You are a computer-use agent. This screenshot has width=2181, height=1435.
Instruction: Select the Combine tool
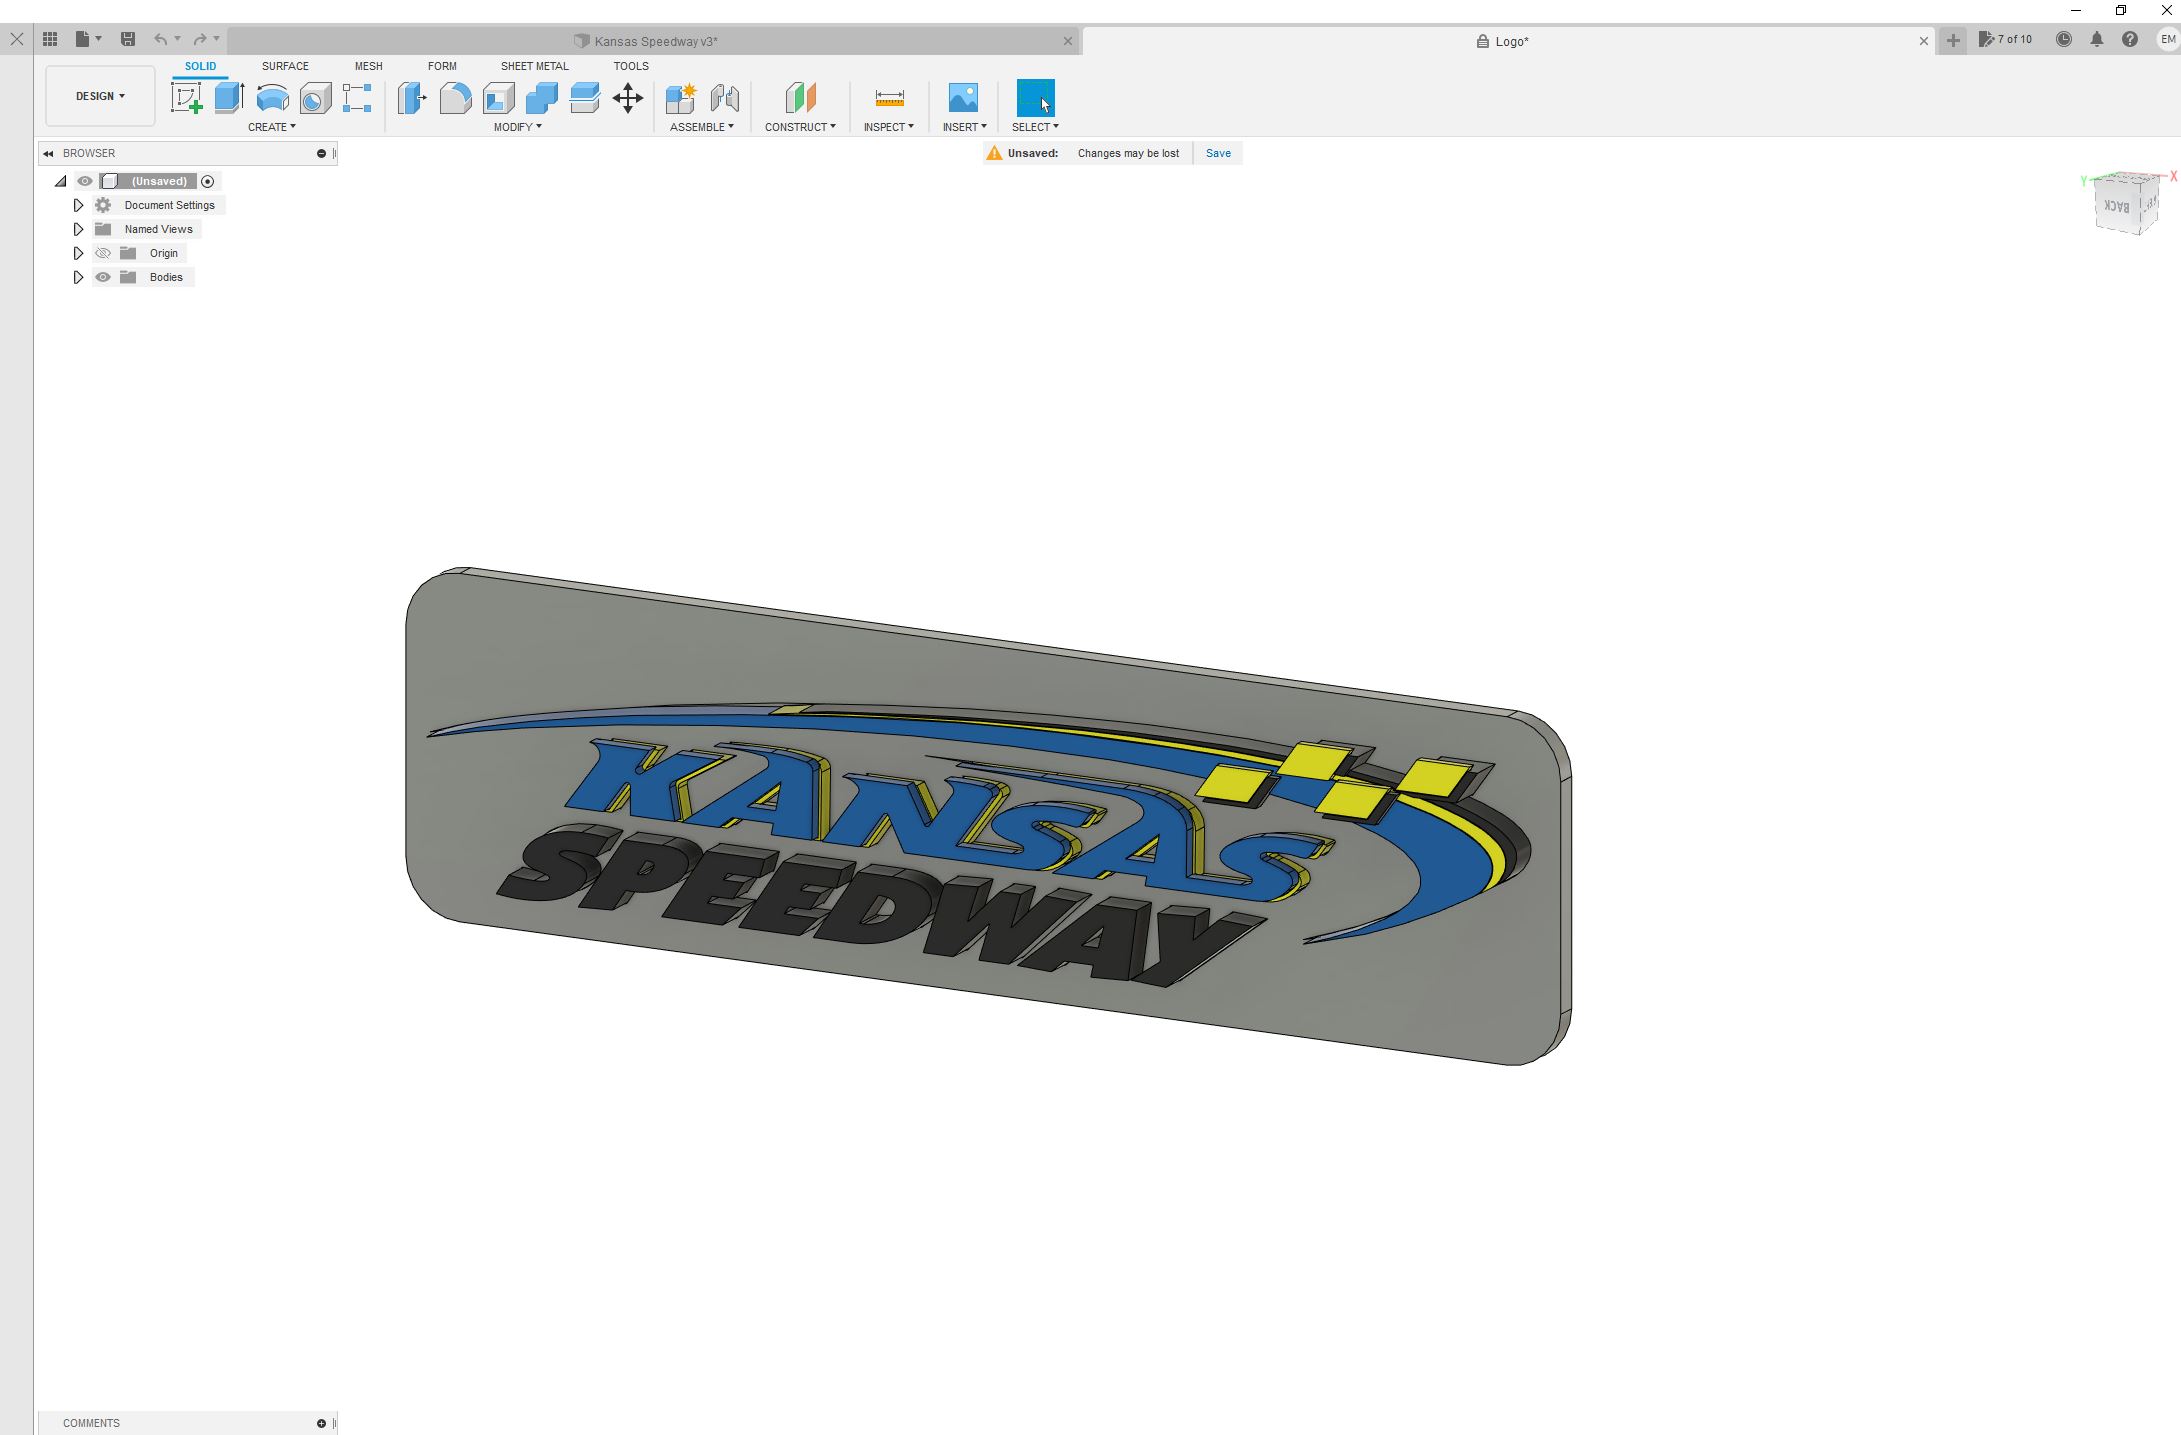point(541,98)
